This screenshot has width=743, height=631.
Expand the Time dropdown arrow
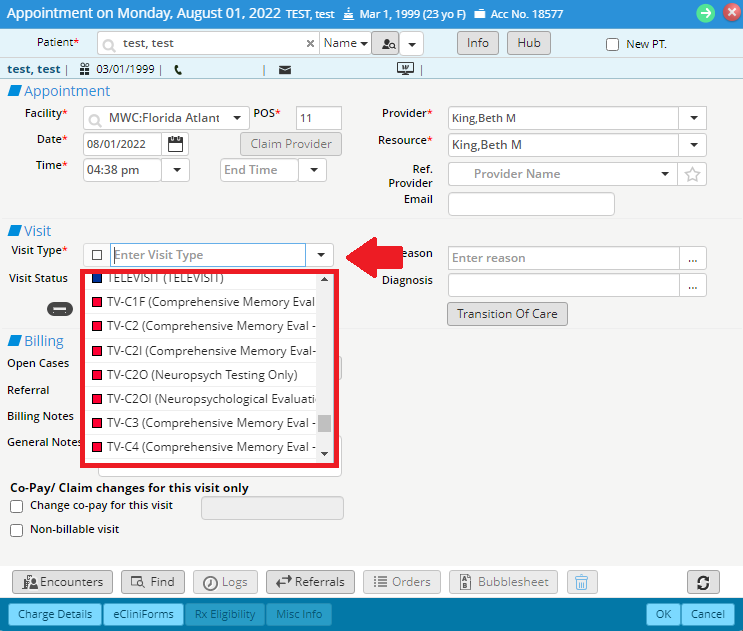point(176,170)
